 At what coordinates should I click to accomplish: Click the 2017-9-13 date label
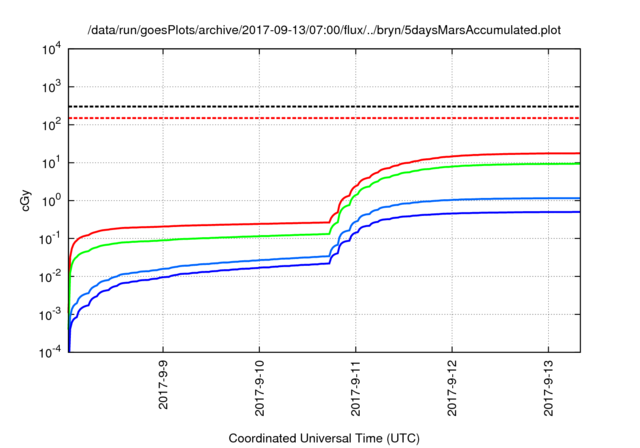coord(549,388)
